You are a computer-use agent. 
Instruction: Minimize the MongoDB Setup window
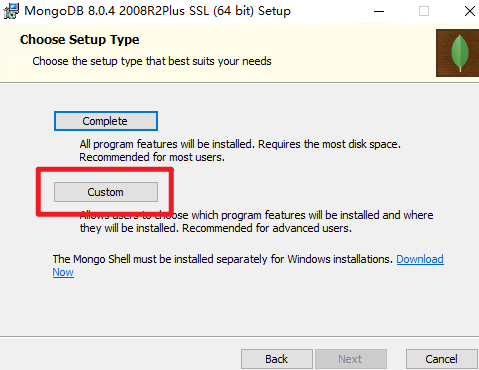(379, 11)
